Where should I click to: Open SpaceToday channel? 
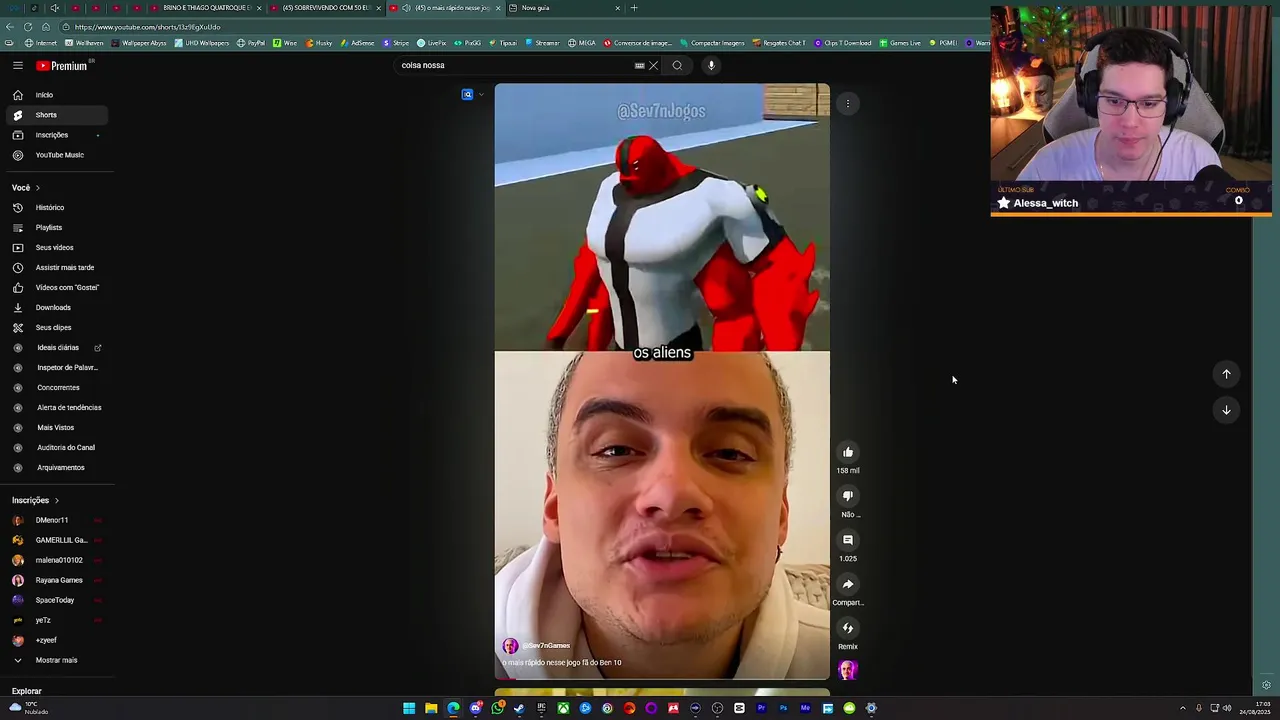(55, 600)
